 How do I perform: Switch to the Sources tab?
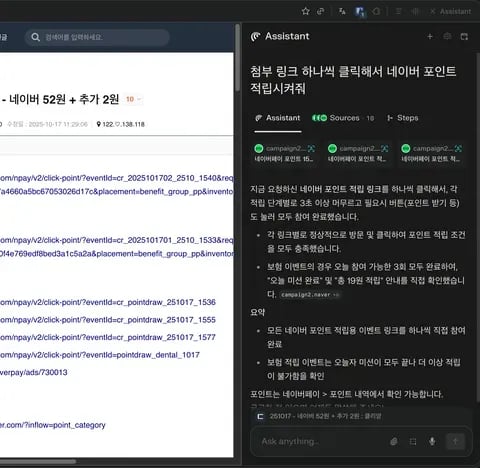[343, 118]
